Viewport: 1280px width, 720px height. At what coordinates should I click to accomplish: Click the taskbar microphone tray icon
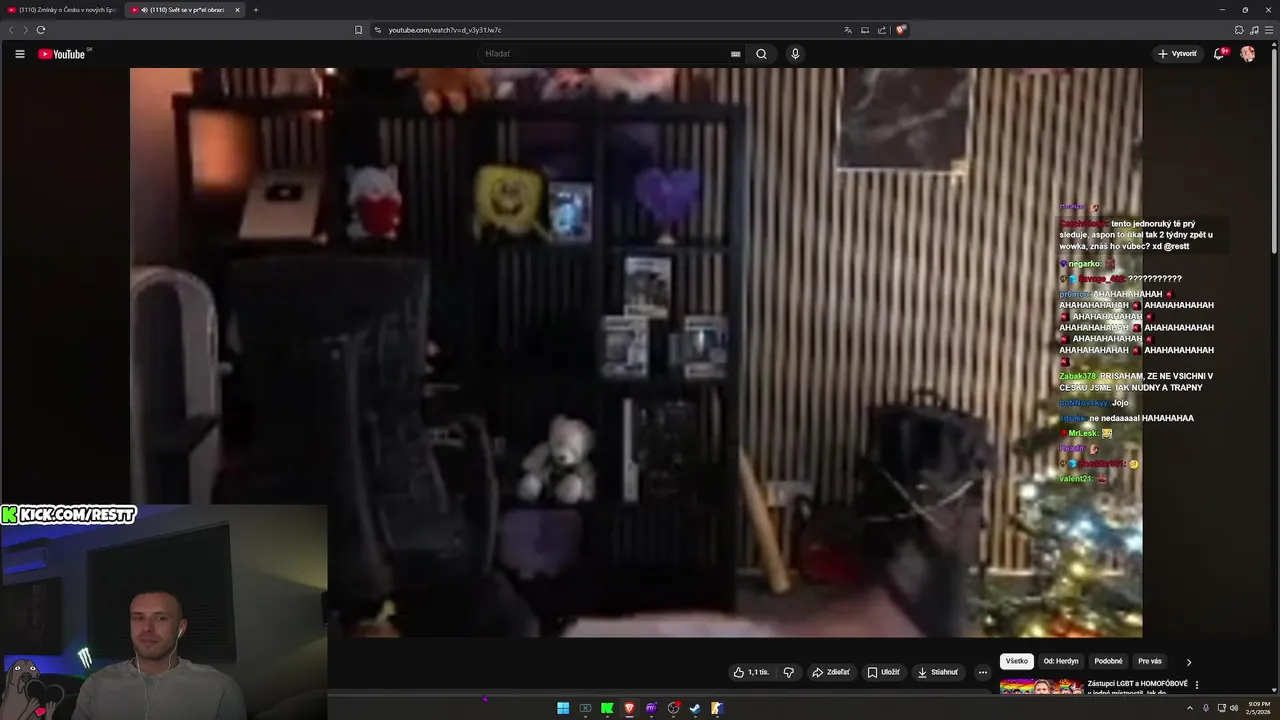[x=1205, y=708]
